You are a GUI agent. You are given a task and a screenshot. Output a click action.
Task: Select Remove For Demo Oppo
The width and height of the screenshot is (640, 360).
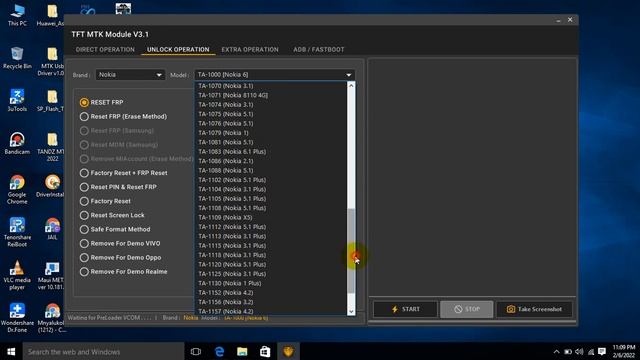pos(120,258)
